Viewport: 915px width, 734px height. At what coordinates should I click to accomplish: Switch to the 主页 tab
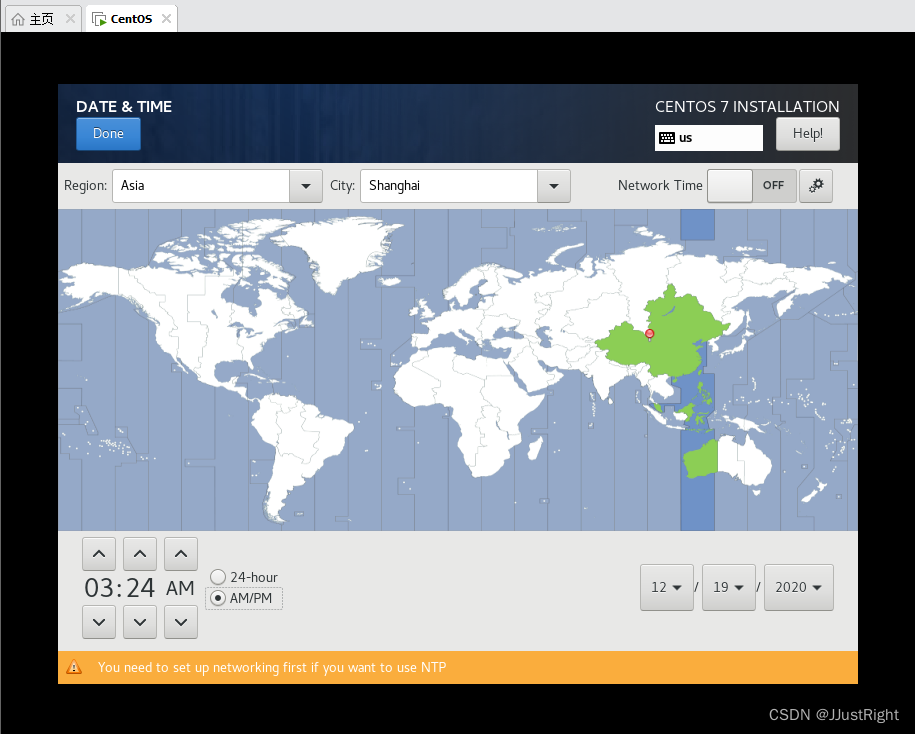click(42, 19)
